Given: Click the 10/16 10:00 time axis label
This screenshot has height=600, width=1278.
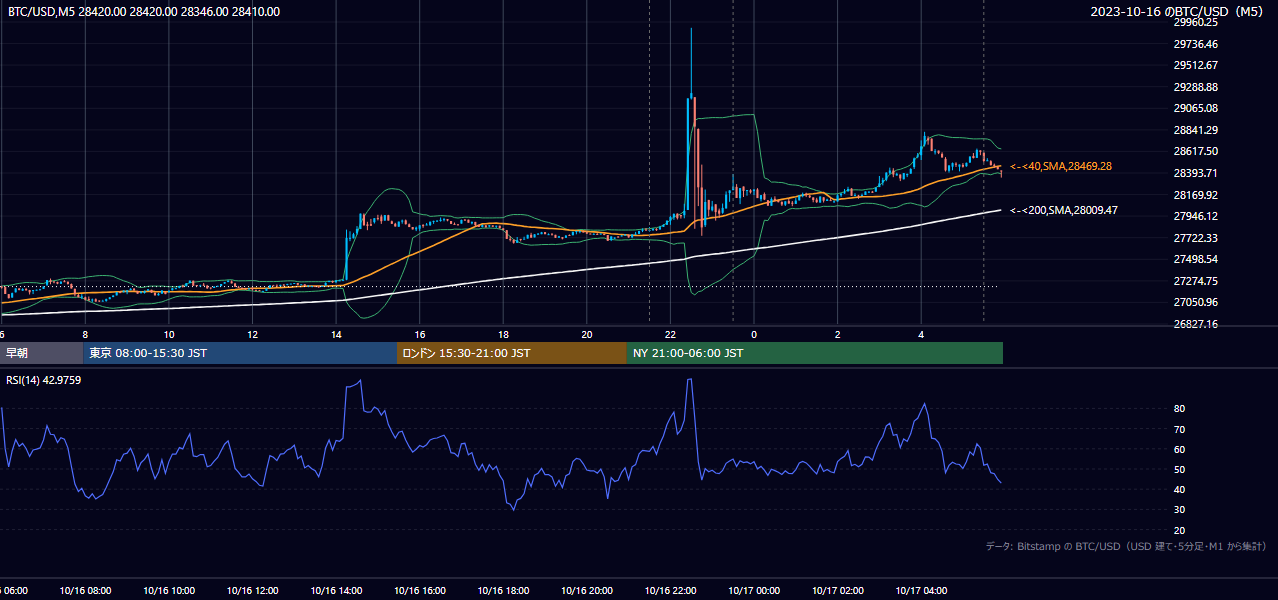Looking at the screenshot, I should [x=169, y=591].
